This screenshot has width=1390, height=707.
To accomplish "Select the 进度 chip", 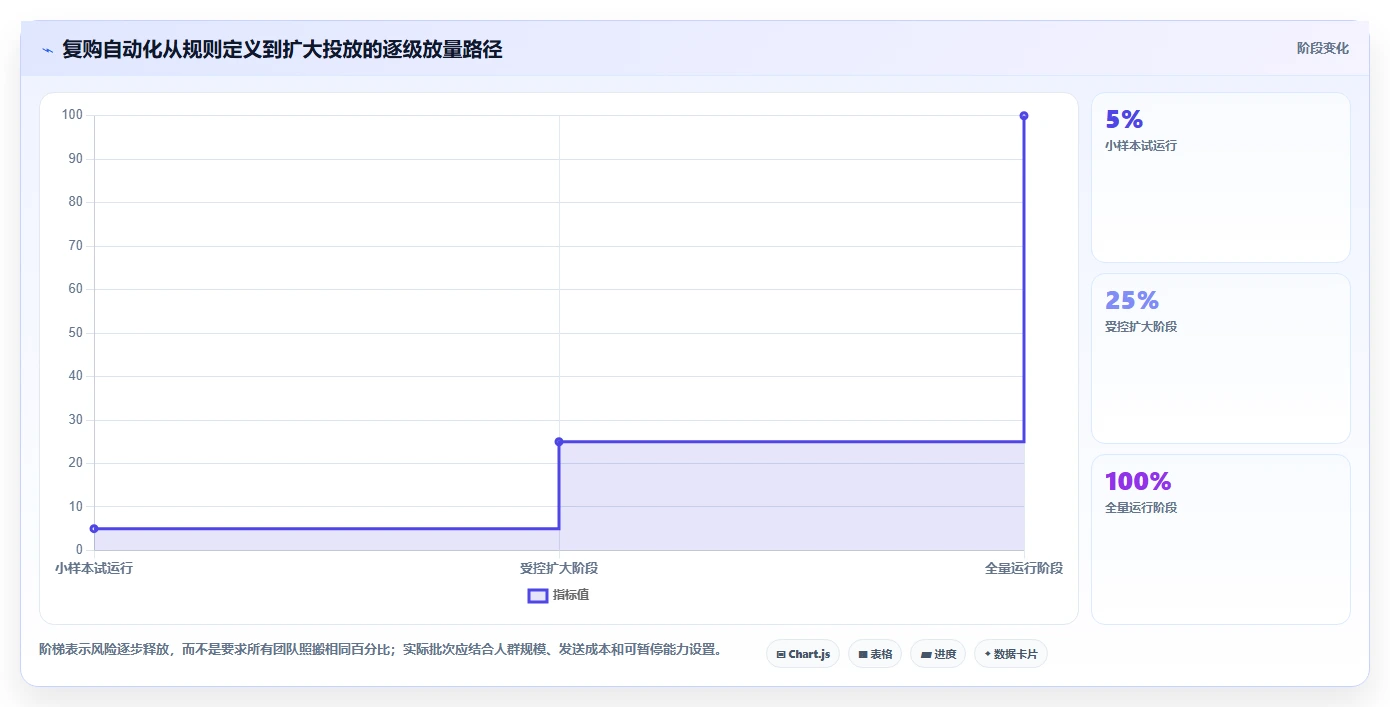I will point(937,654).
